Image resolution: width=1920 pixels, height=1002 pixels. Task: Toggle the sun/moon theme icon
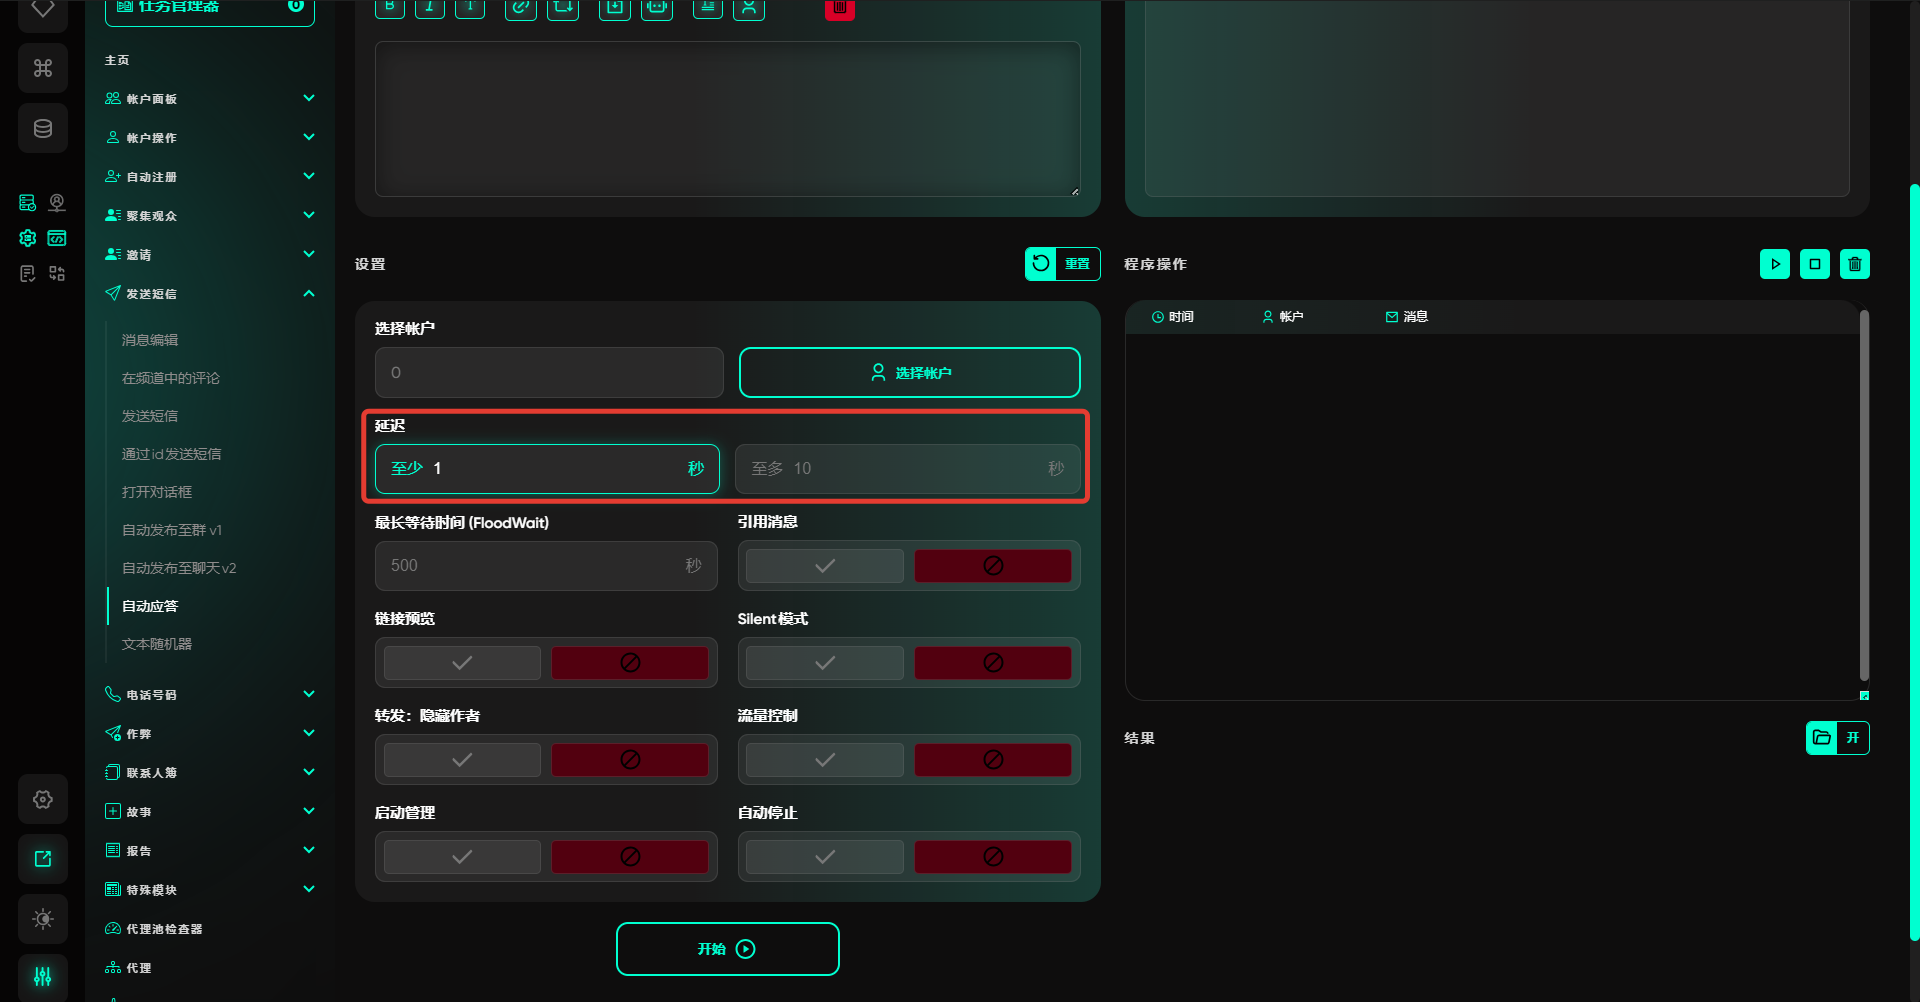tap(43, 918)
